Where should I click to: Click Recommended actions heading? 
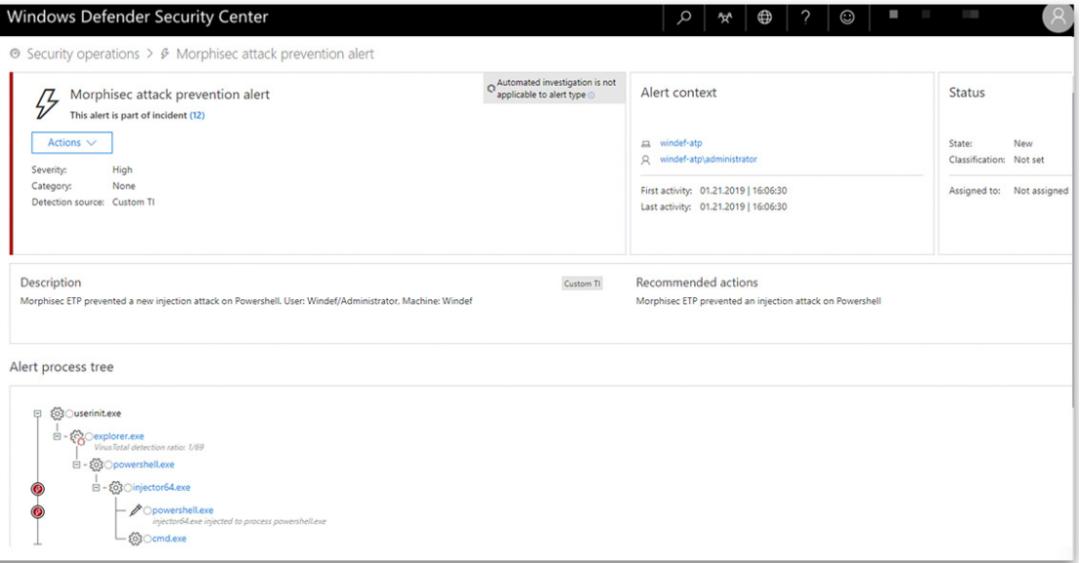pyautogui.click(x=696, y=283)
